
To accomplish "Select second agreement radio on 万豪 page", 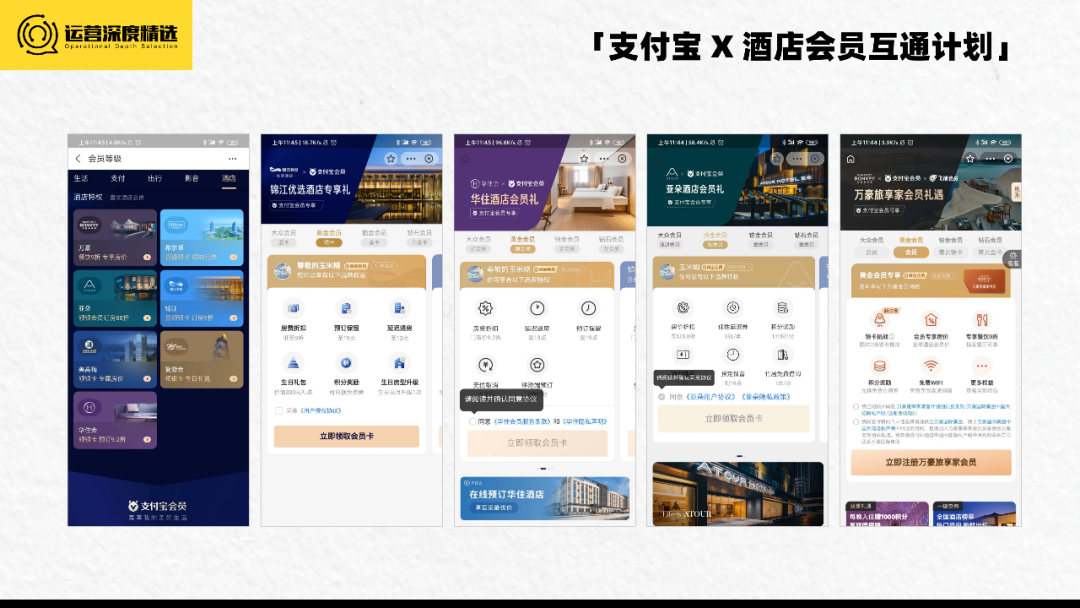I will click(x=855, y=421).
